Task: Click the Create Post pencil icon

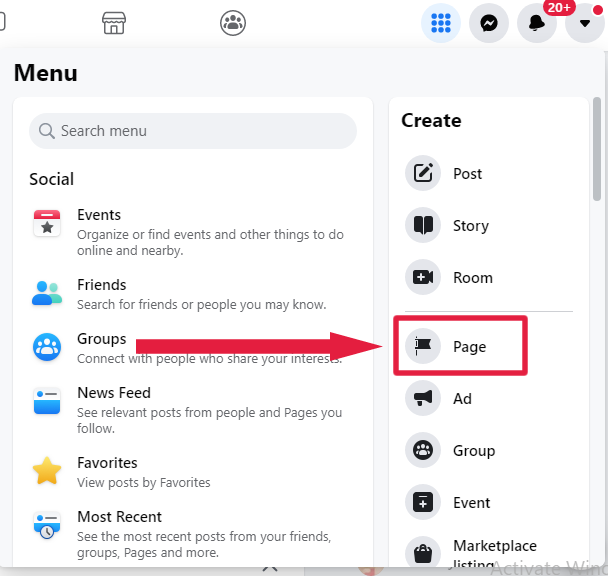Action: [x=423, y=173]
